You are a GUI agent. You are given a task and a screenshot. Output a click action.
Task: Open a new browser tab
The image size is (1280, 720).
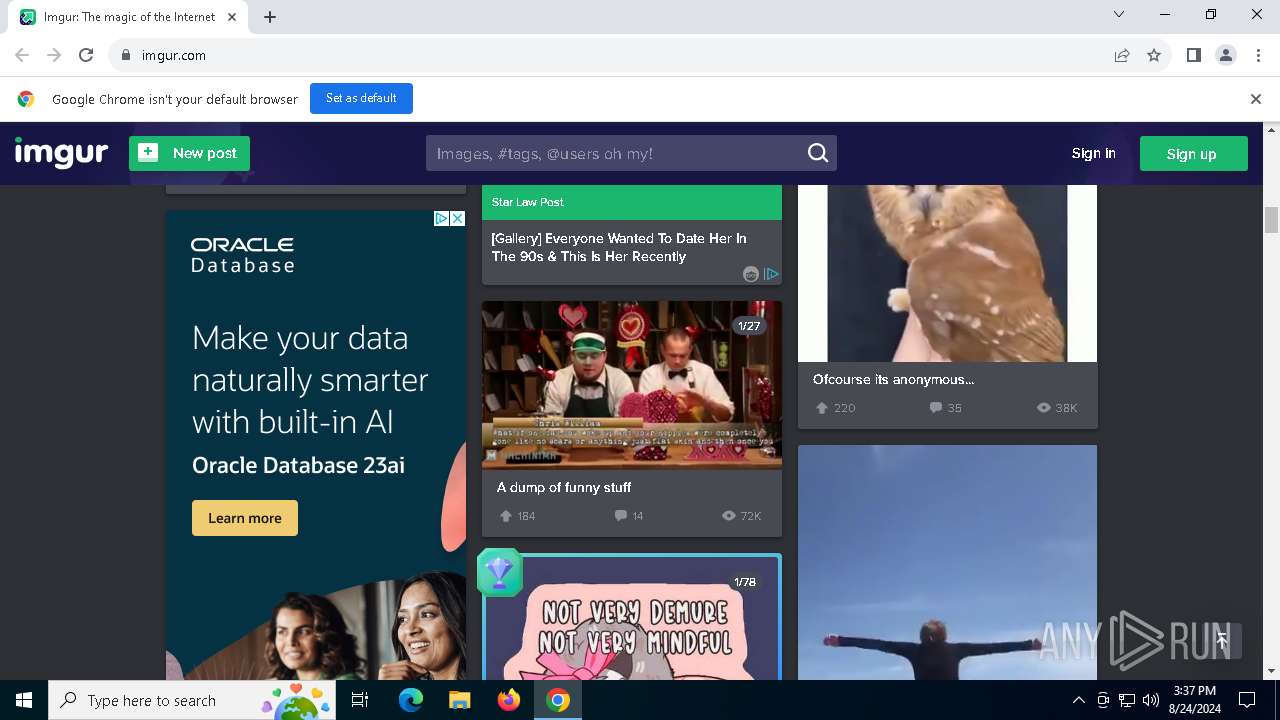(x=270, y=17)
